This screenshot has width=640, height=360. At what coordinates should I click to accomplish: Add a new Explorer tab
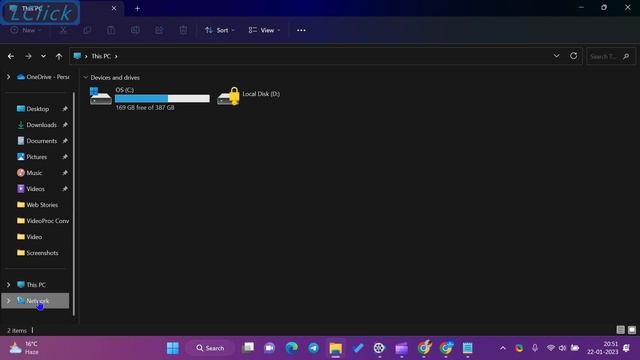click(x=137, y=8)
